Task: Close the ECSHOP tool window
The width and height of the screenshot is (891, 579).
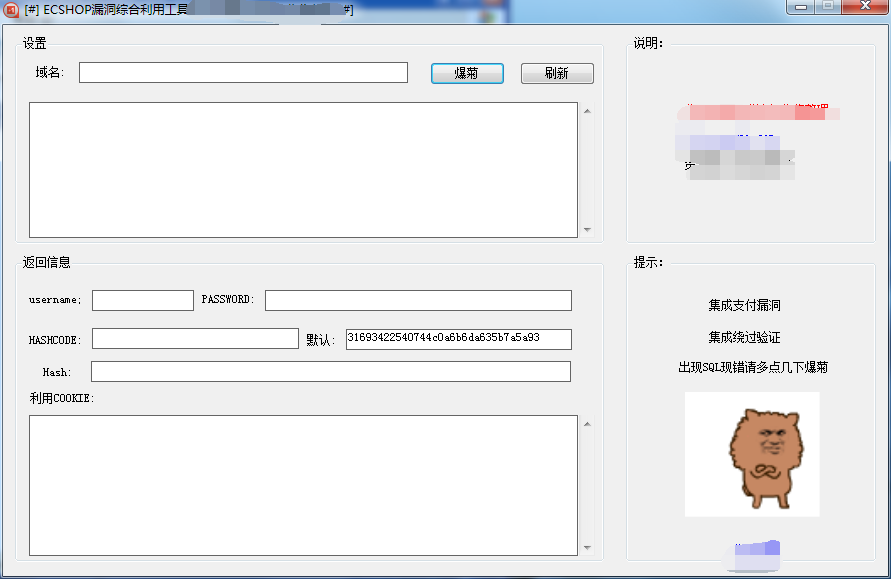Action: click(865, 7)
